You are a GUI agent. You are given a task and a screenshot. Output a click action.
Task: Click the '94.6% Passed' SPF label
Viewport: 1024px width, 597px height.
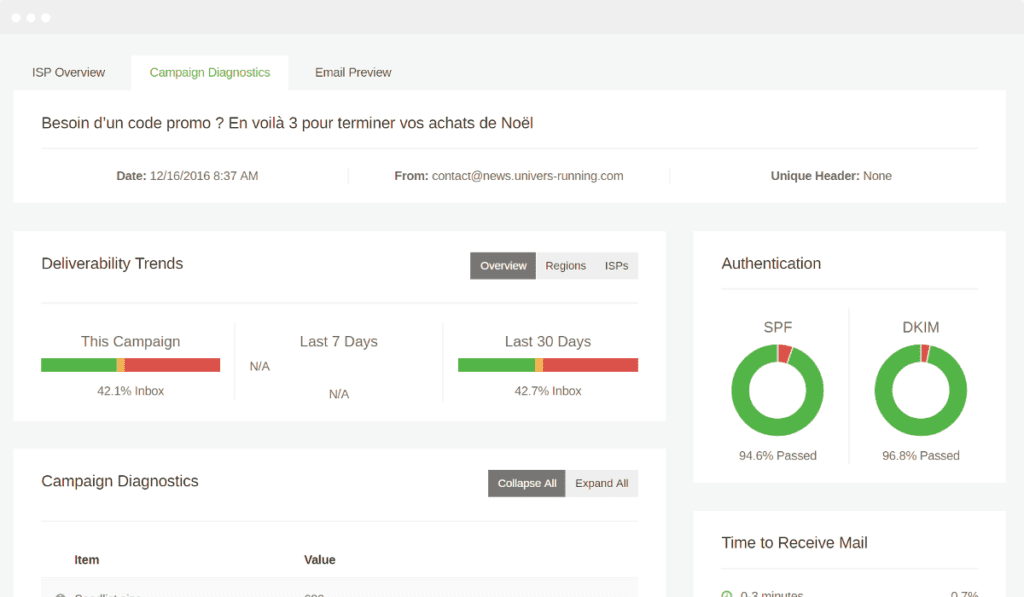pos(778,456)
